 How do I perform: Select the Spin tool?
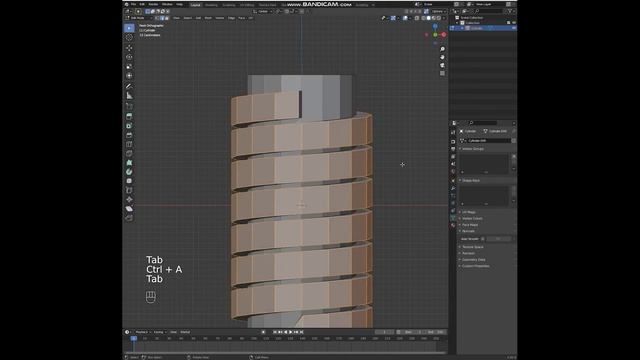point(129,172)
